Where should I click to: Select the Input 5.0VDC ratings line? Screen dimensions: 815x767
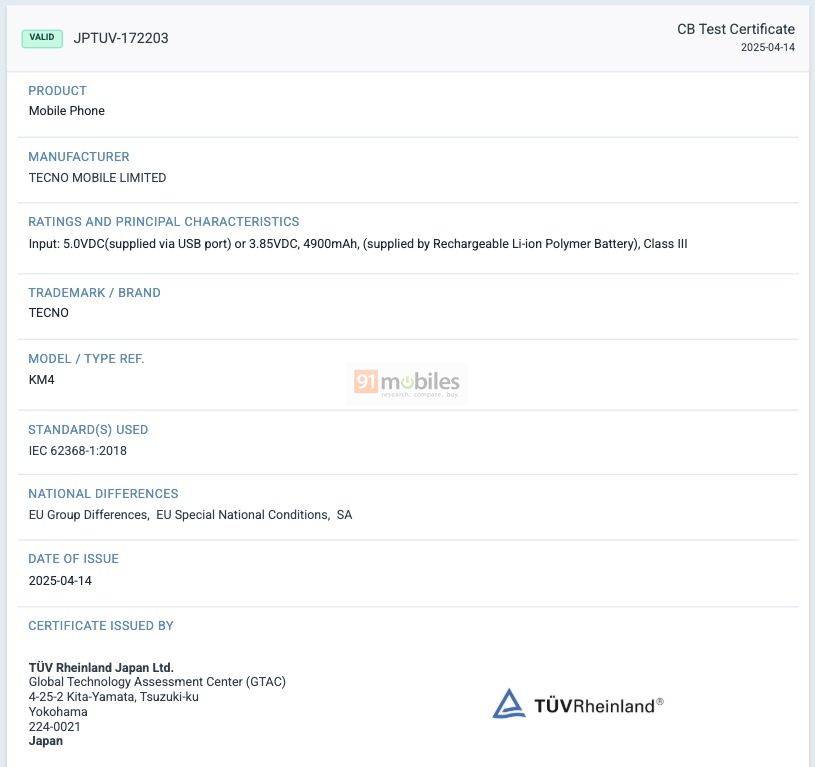coord(358,244)
